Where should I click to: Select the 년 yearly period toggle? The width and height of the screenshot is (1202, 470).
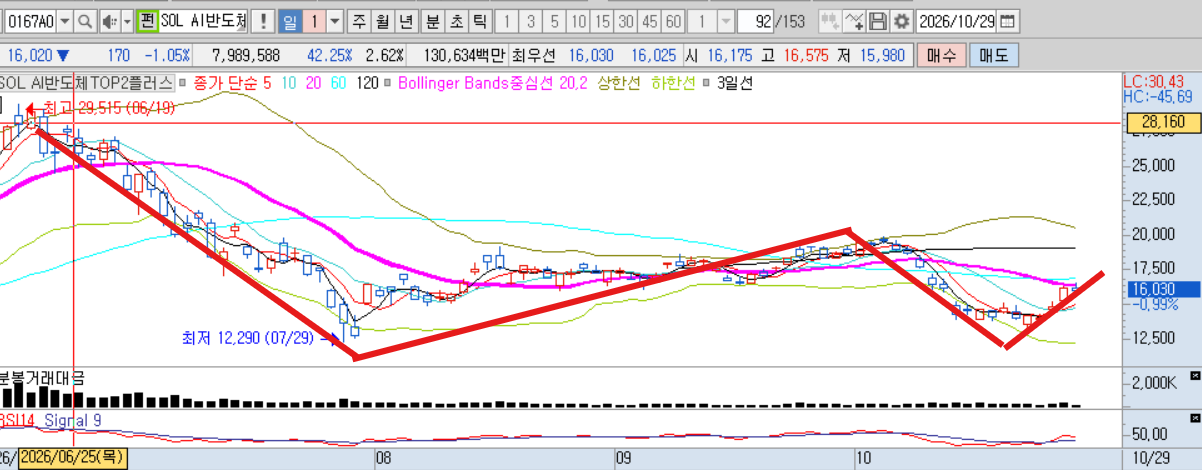tap(406, 21)
